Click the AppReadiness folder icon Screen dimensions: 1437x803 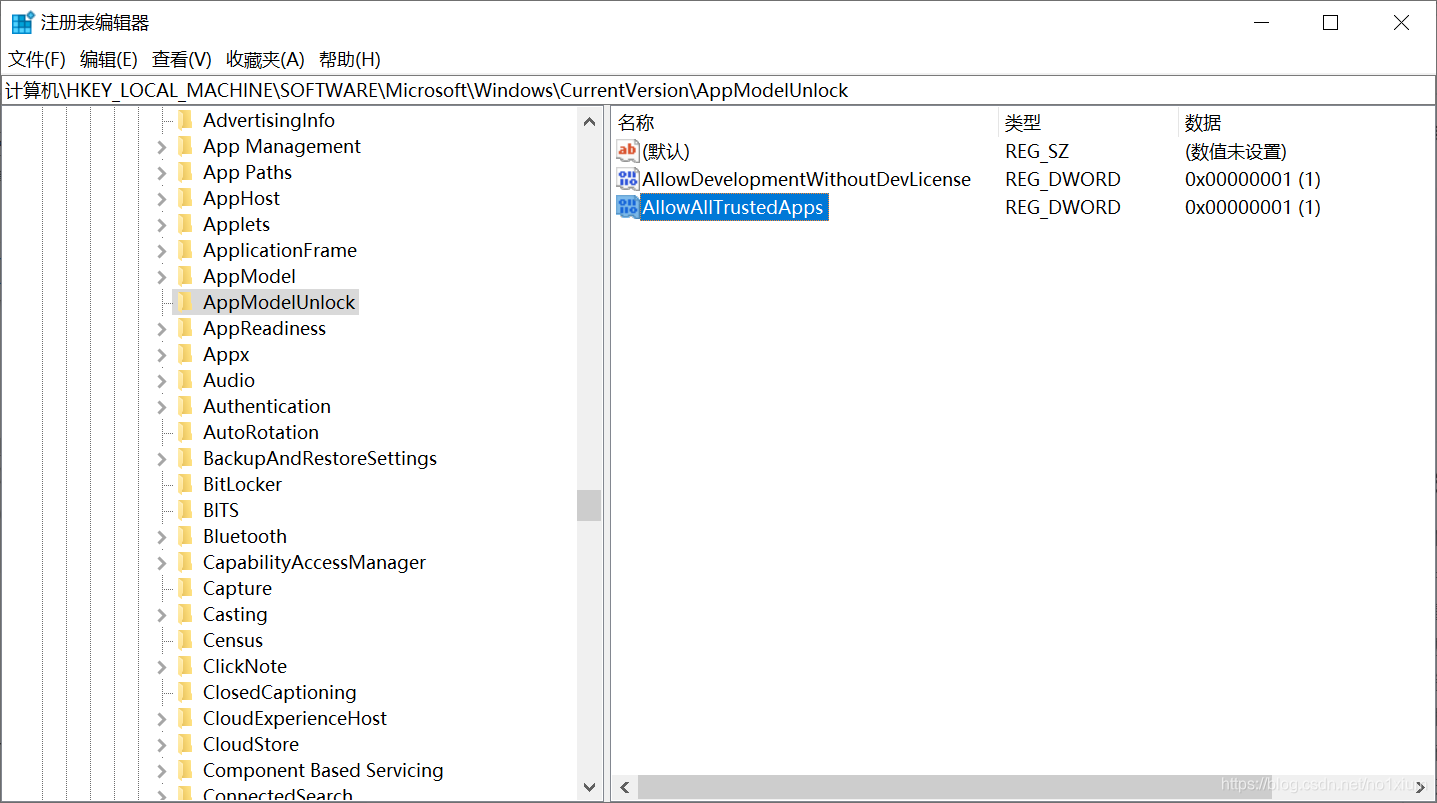tap(185, 328)
